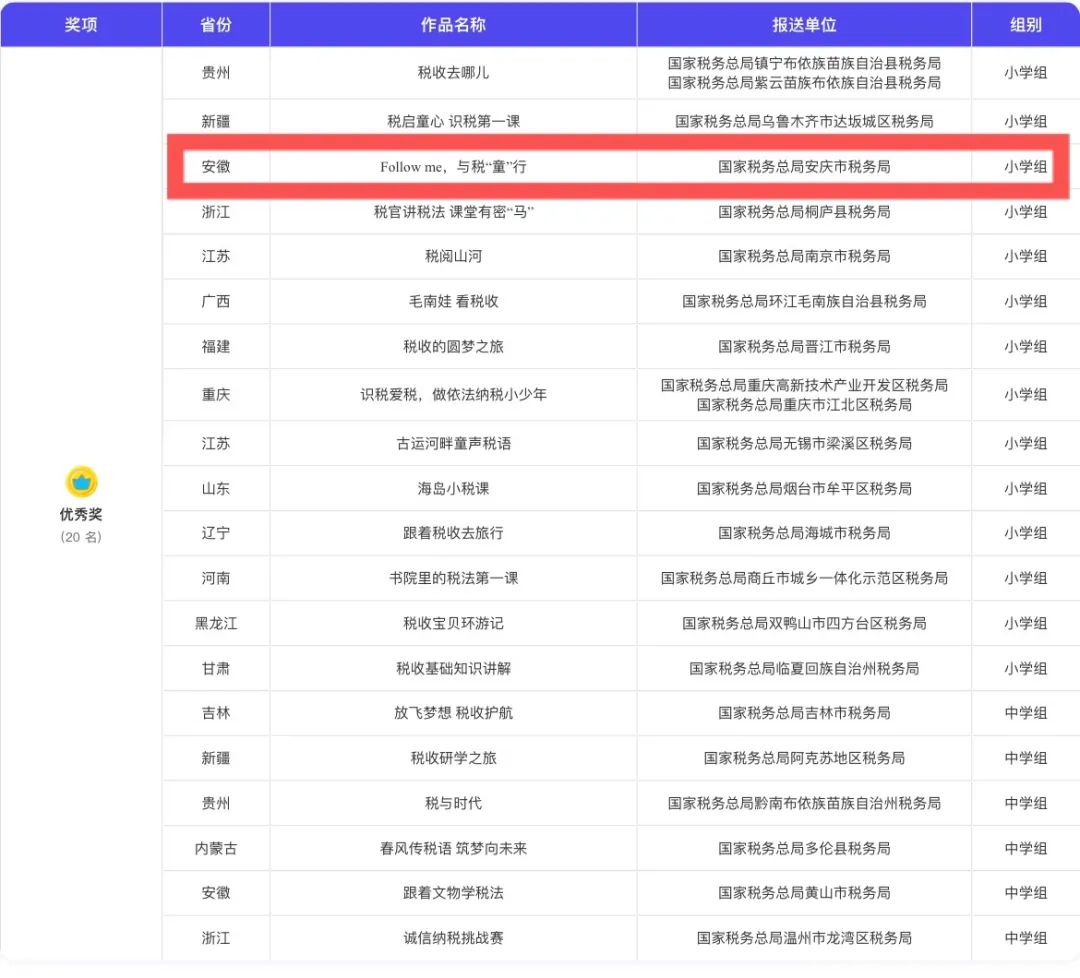Click the province cell 黑龙江
Screen dimensions: 1080x978
(x=216, y=623)
